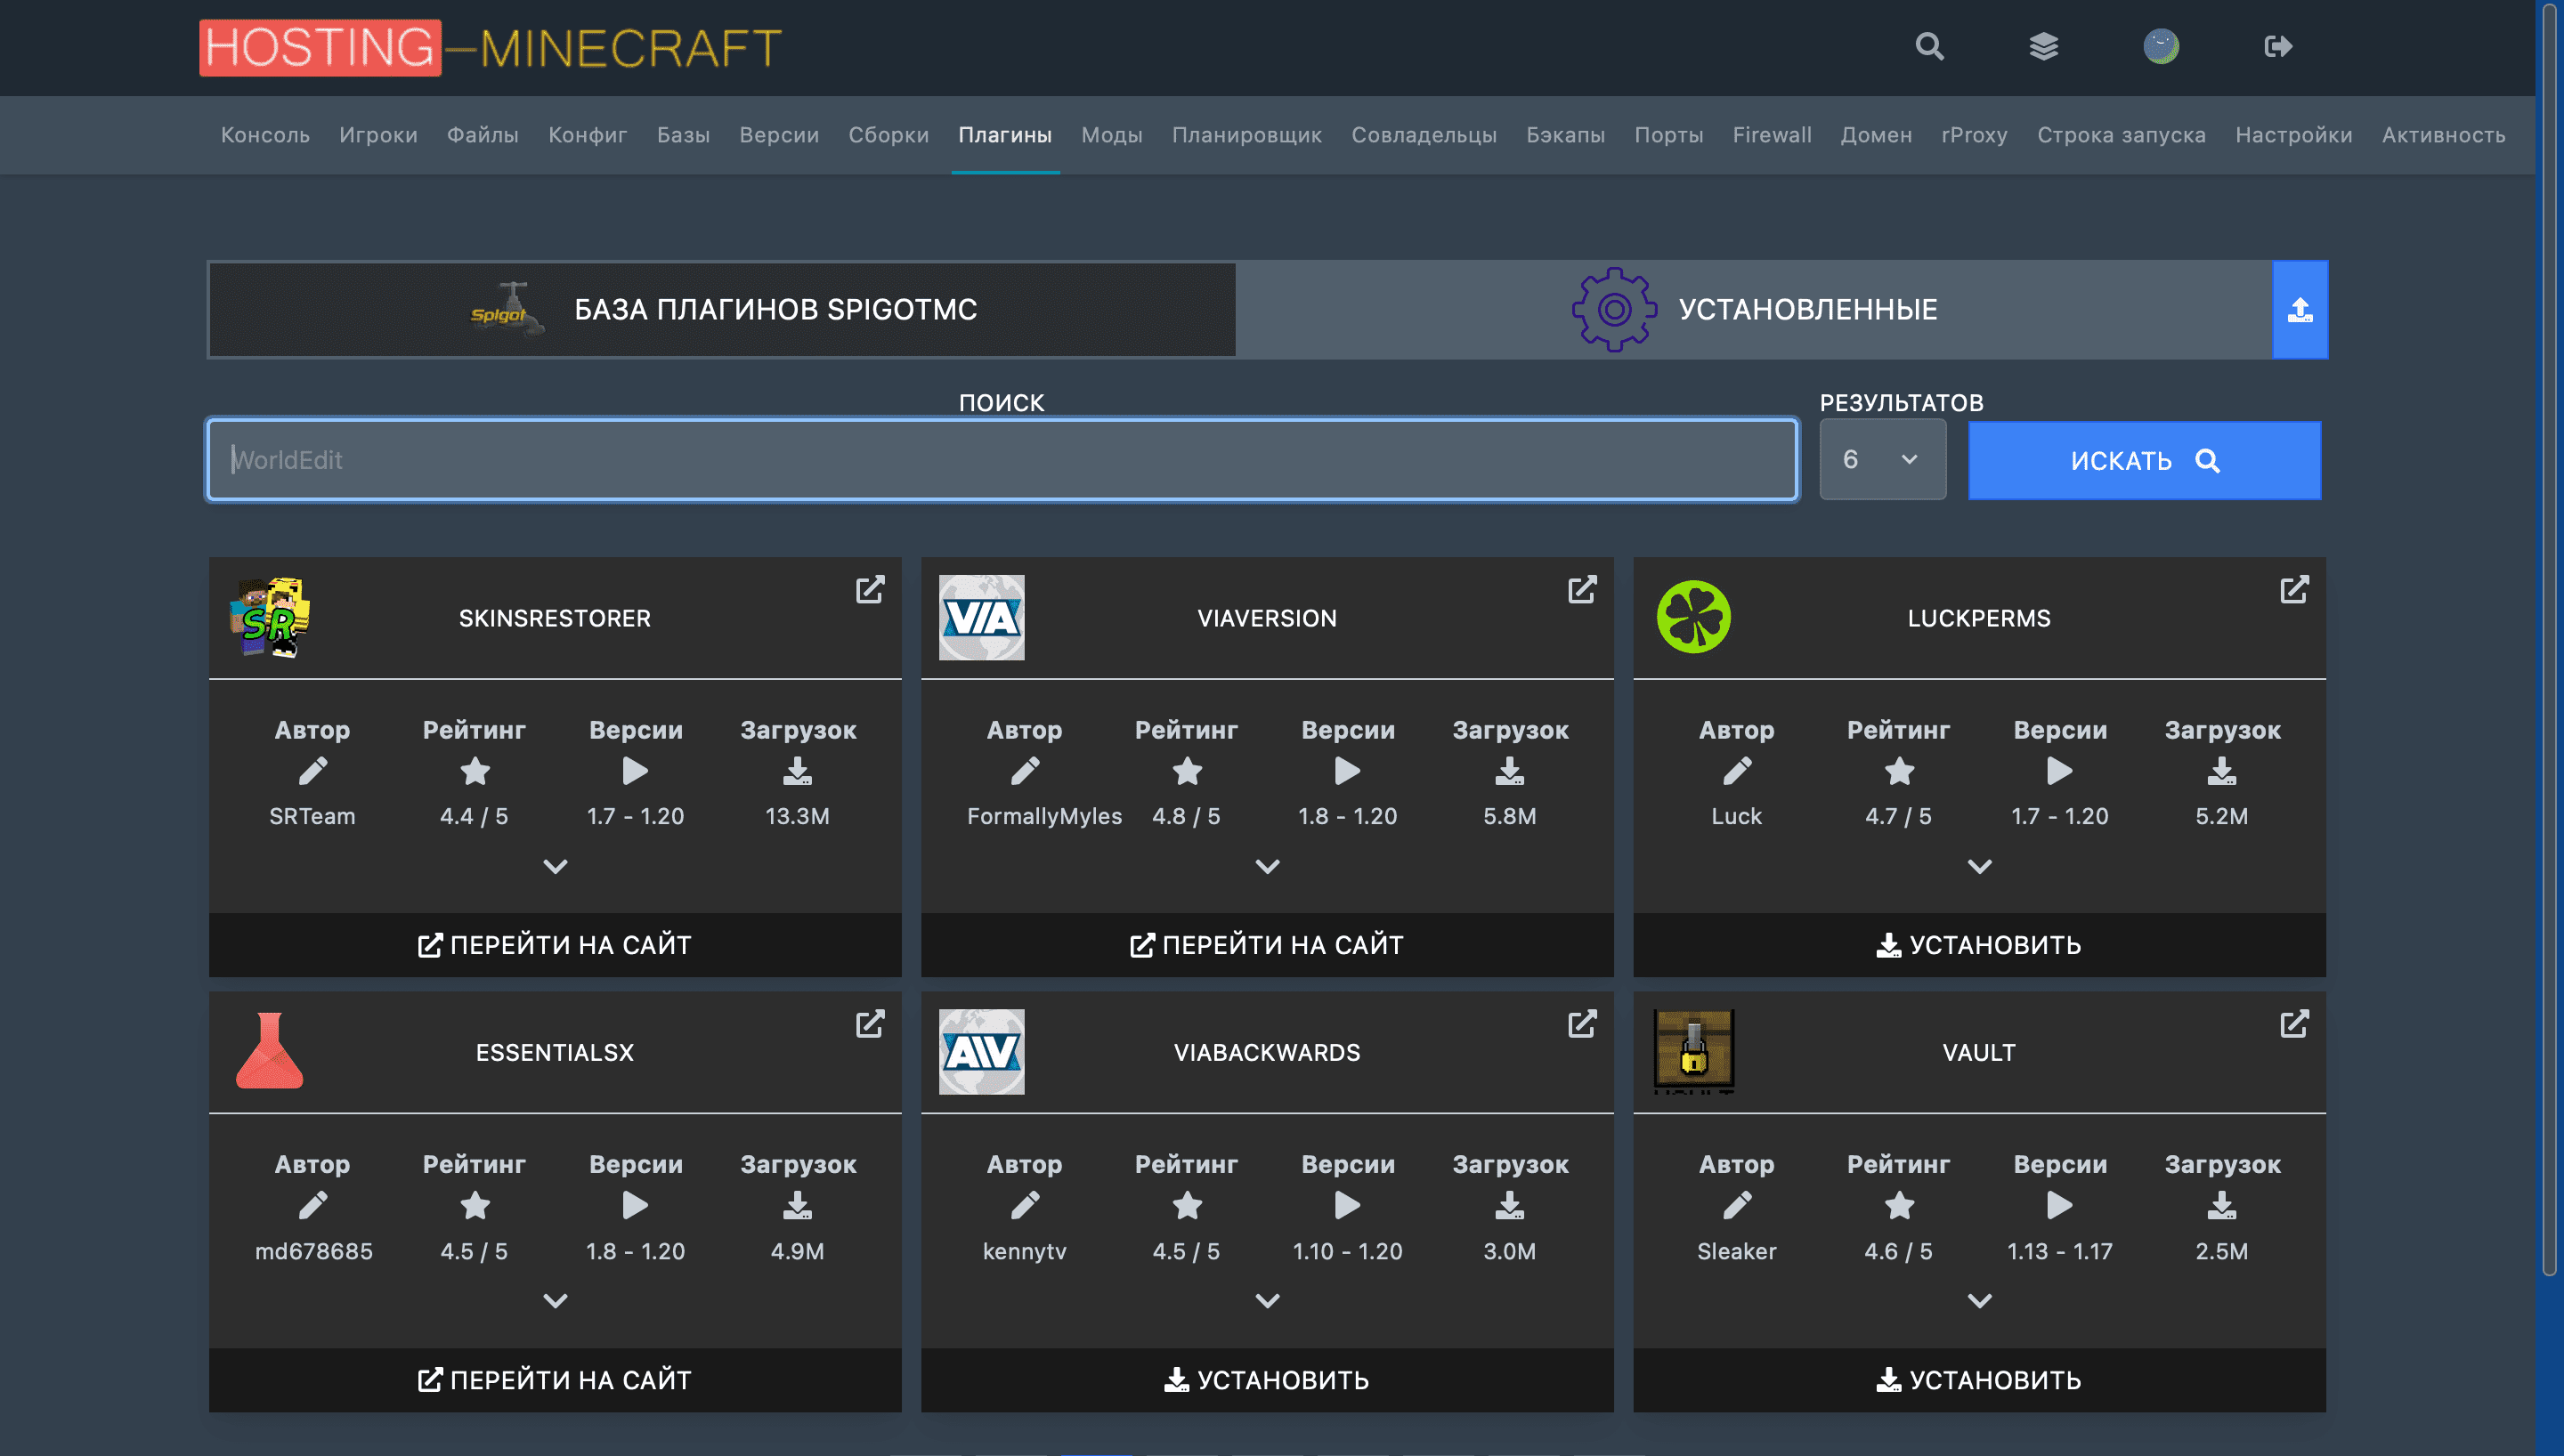Screen dimensions: 2564x1456
Task: Select База плагинов SpigotMC tab
Action: [722, 310]
